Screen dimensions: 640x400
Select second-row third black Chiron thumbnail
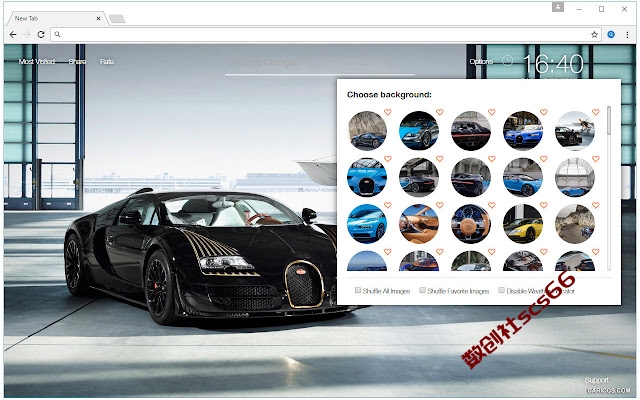tap(471, 178)
